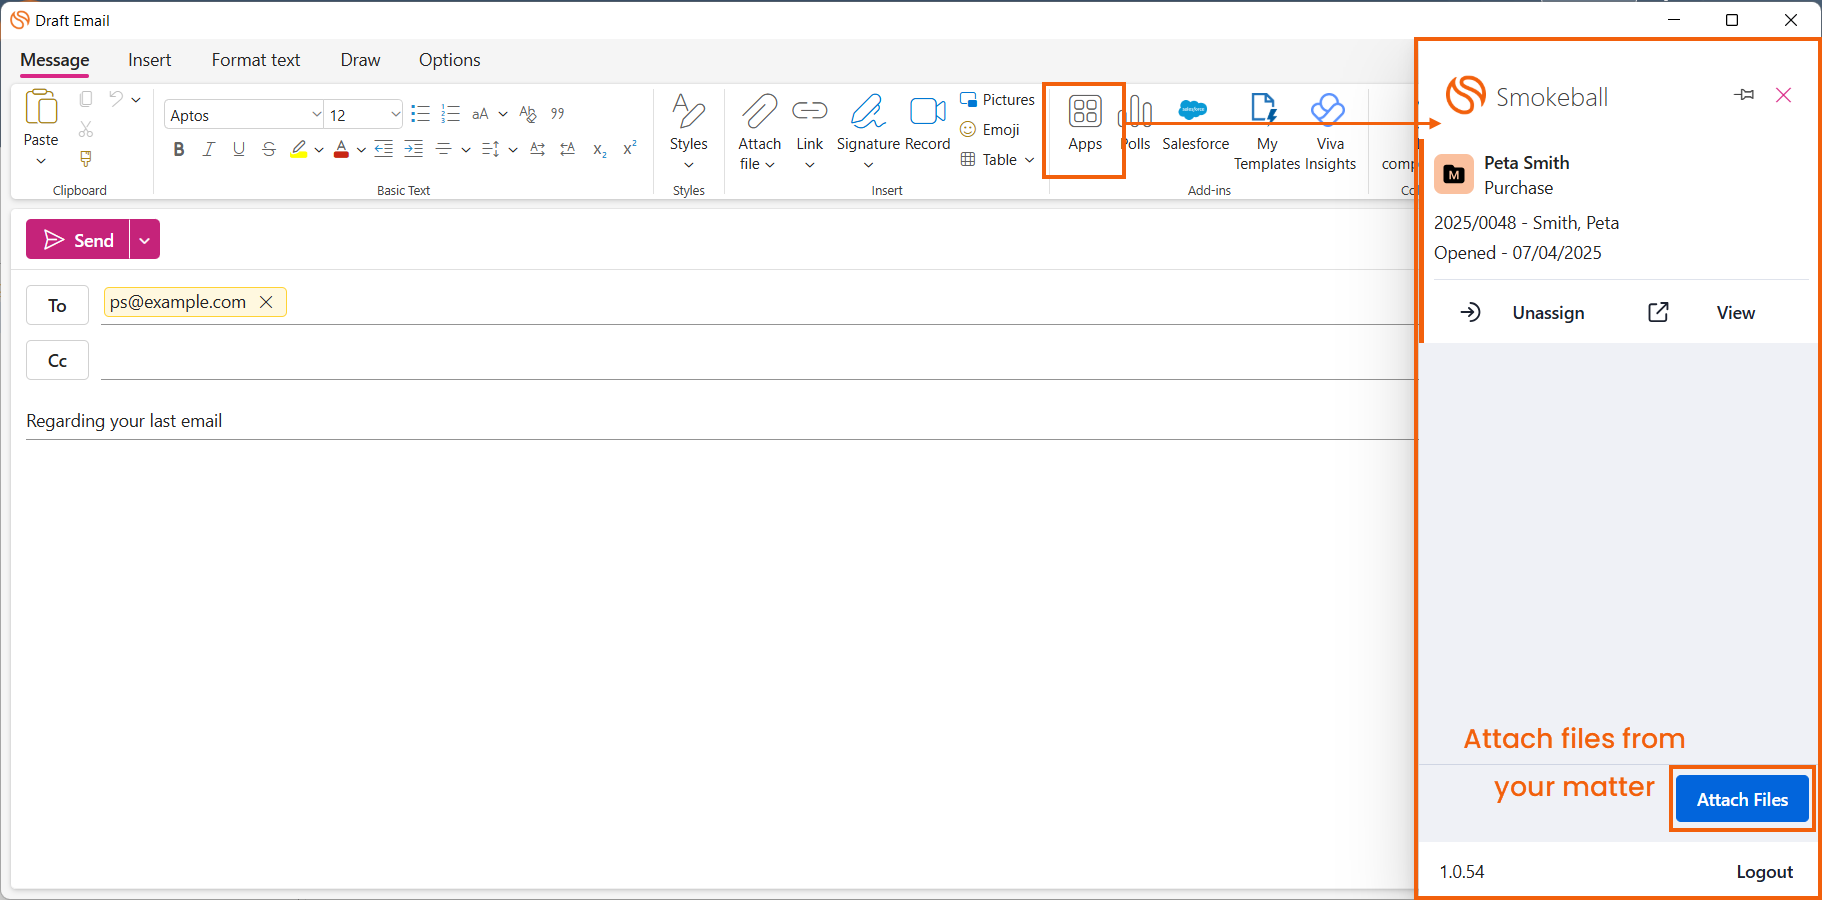Click into the Cc recipients field
Screen dimensions: 1822x900
pyautogui.click(x=750, y=360)
